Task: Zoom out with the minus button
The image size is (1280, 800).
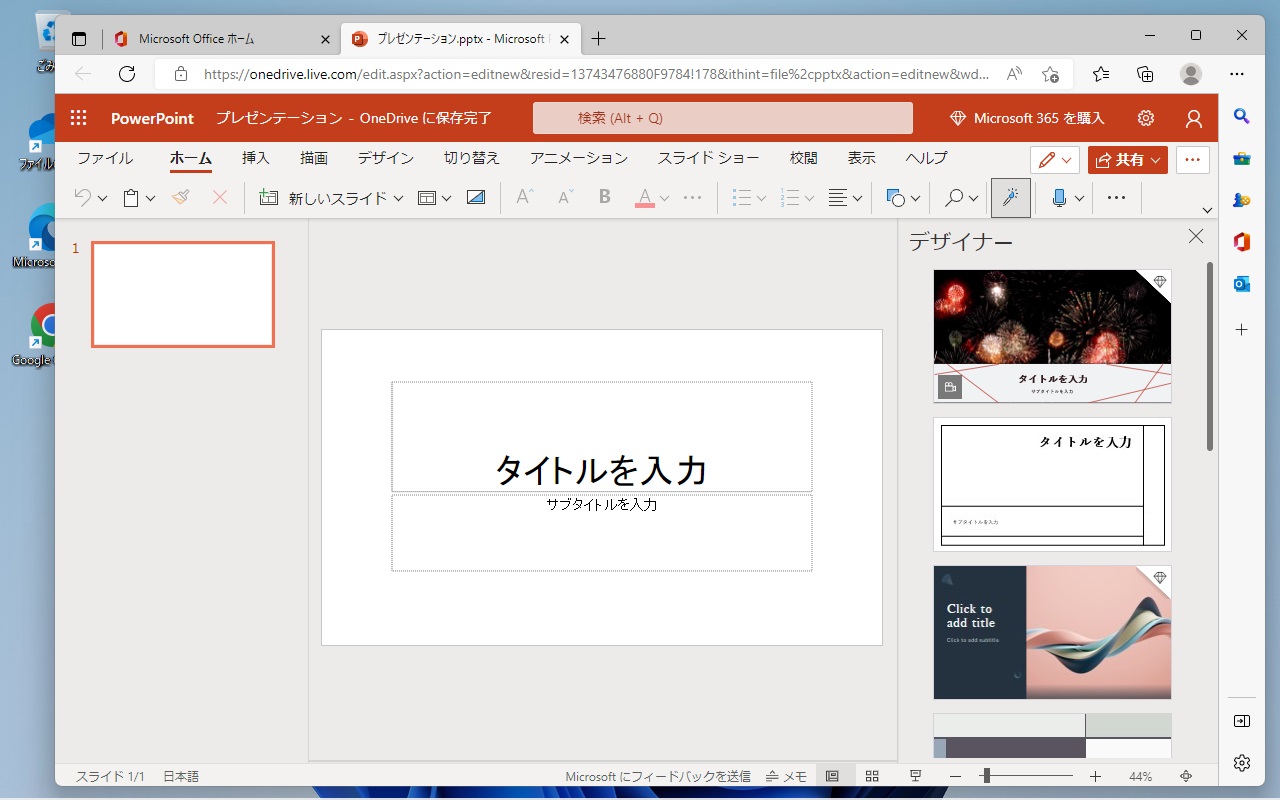Action: (955, 776)
